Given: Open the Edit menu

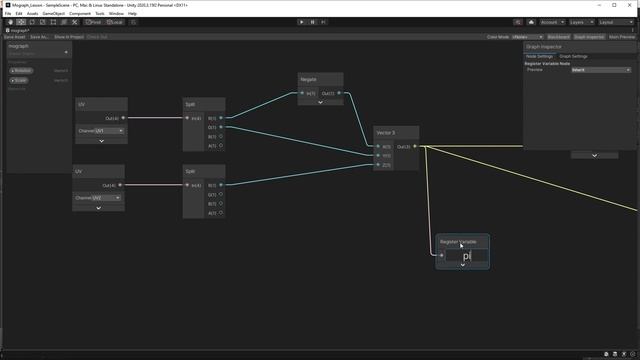Looking at the screenshot, I should coord(19,13).
